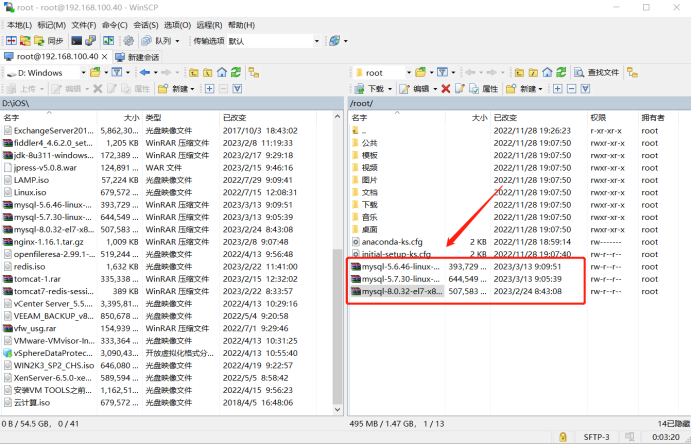Click local panel open-directory folder icon
Screen dimensions: 692x444
(95, 72)
